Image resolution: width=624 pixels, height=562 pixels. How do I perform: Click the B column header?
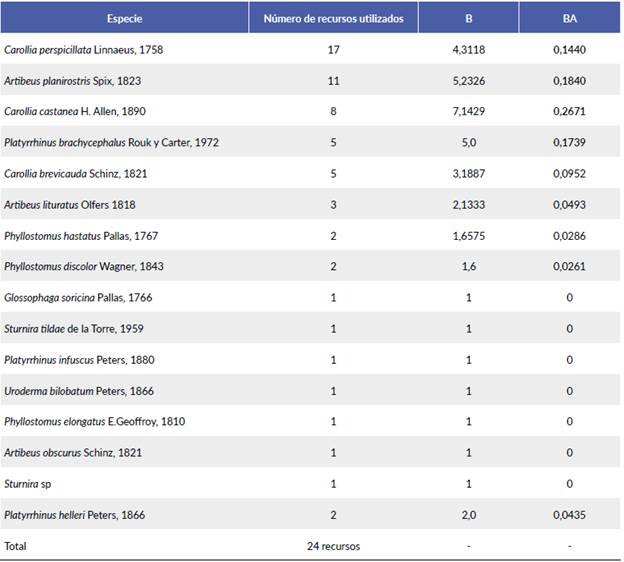click(x=468, y=18)
